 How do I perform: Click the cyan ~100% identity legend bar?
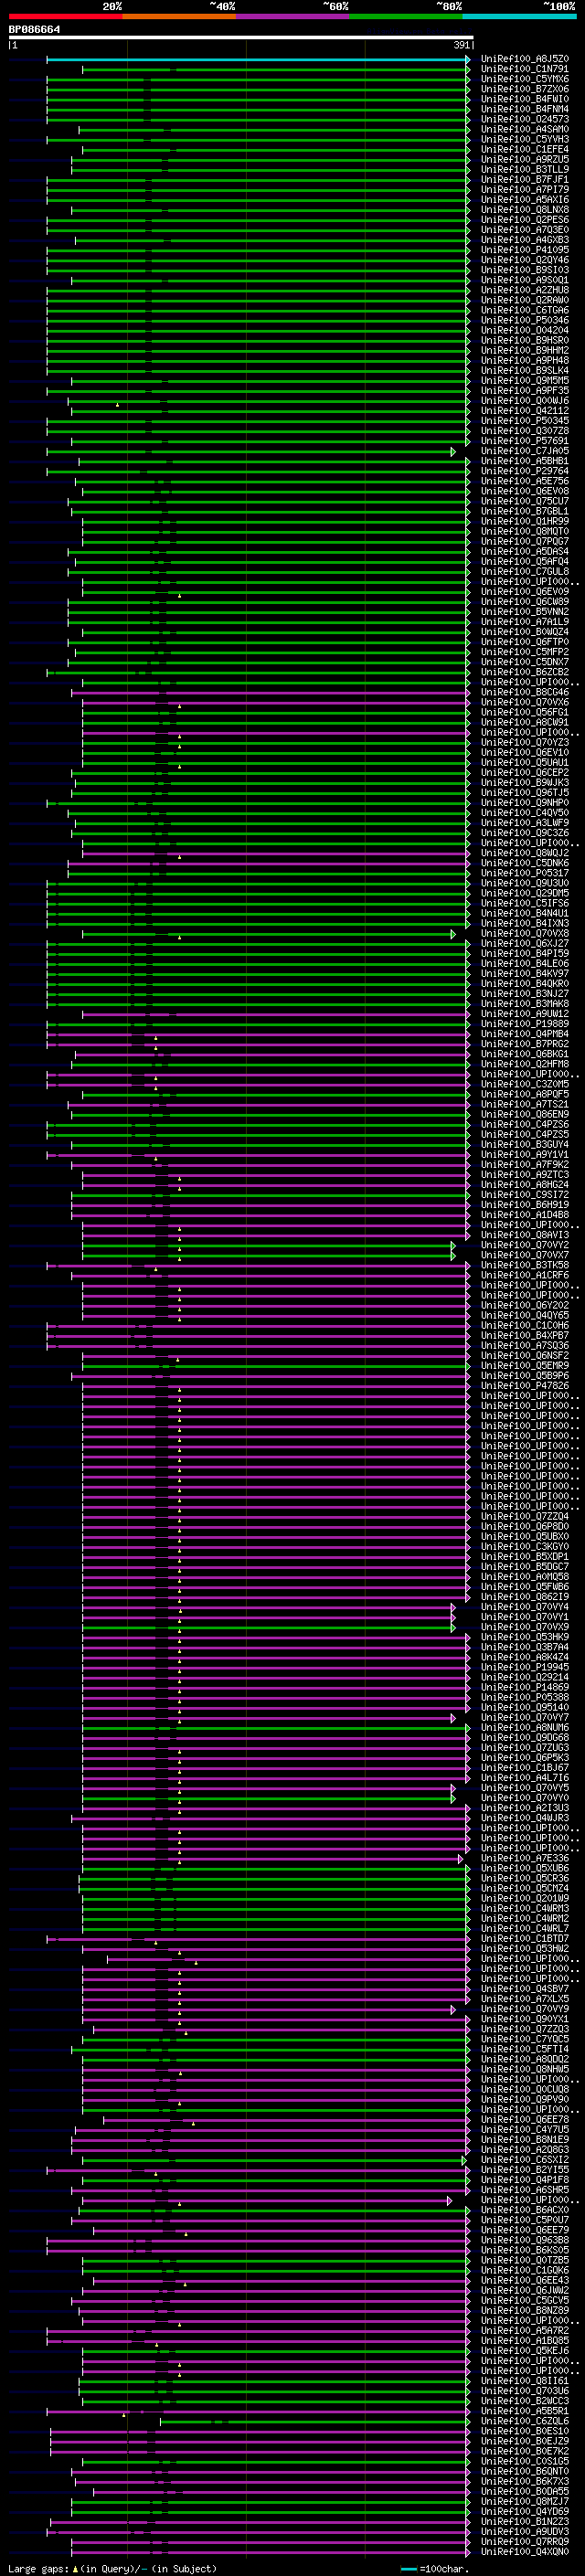click(x=519, y=16)
